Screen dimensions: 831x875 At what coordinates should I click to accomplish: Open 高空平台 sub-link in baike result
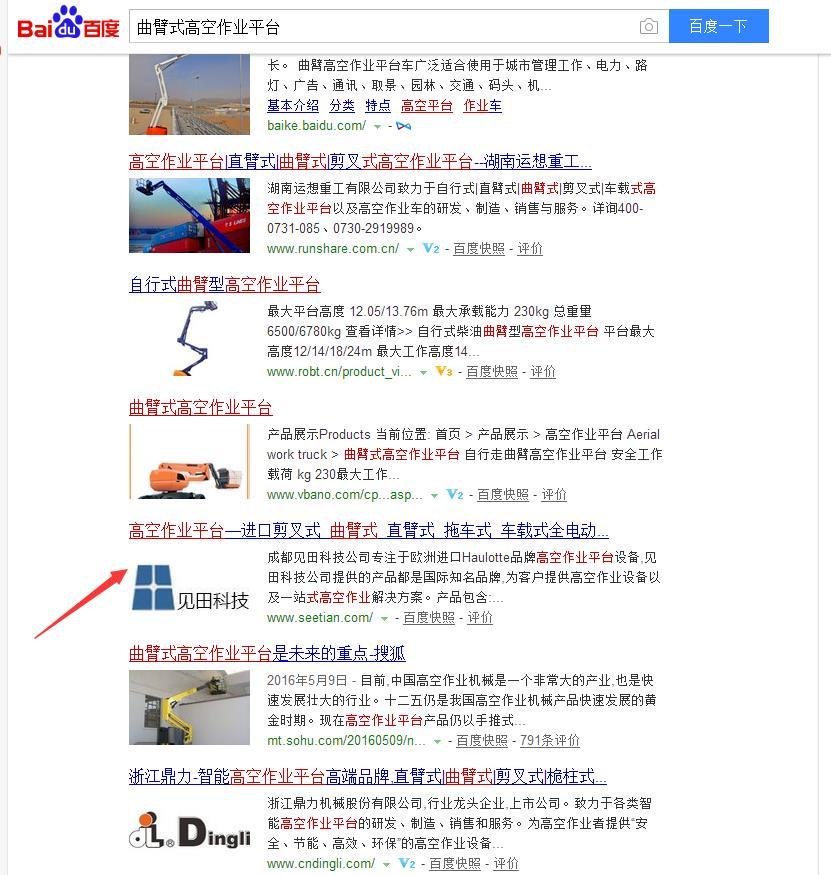click(x=426, y=105)
